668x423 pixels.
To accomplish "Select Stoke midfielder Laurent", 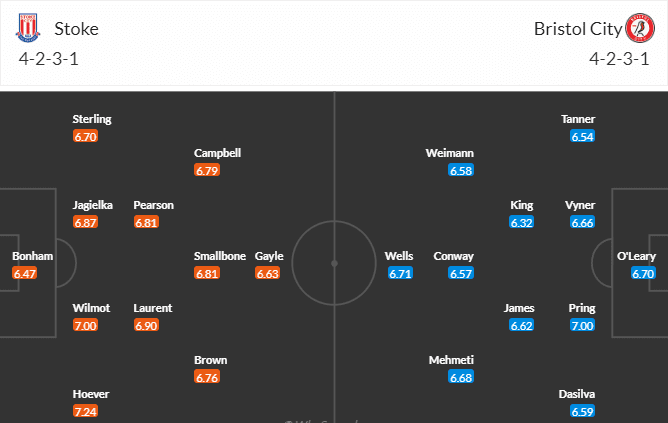I will click(x=153, y=308).
